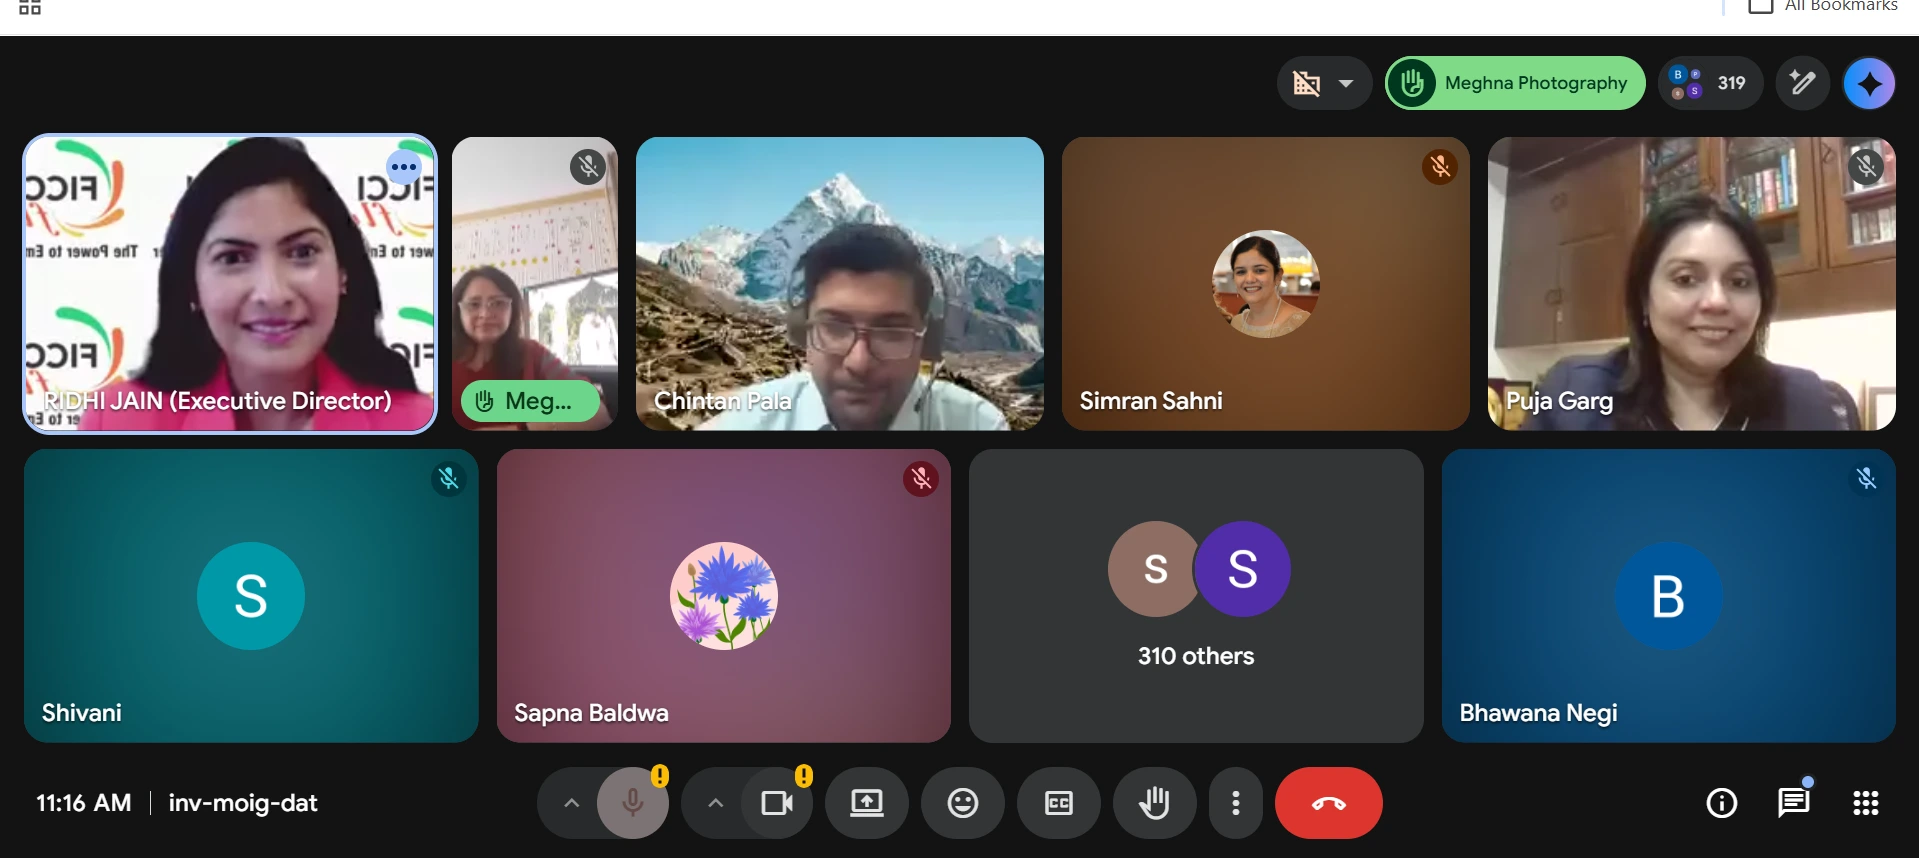Toggle closed captions
The height and width of the screenshot is (858, 1919).
tap(1058, 803)
